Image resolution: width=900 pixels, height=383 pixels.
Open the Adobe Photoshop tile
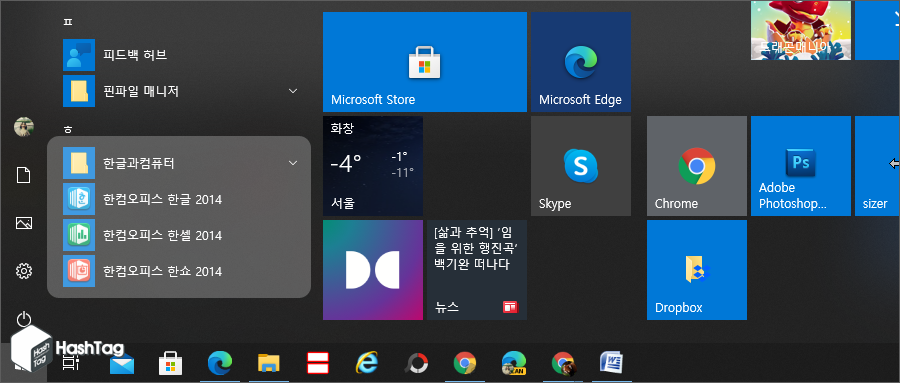coord(801,166)
